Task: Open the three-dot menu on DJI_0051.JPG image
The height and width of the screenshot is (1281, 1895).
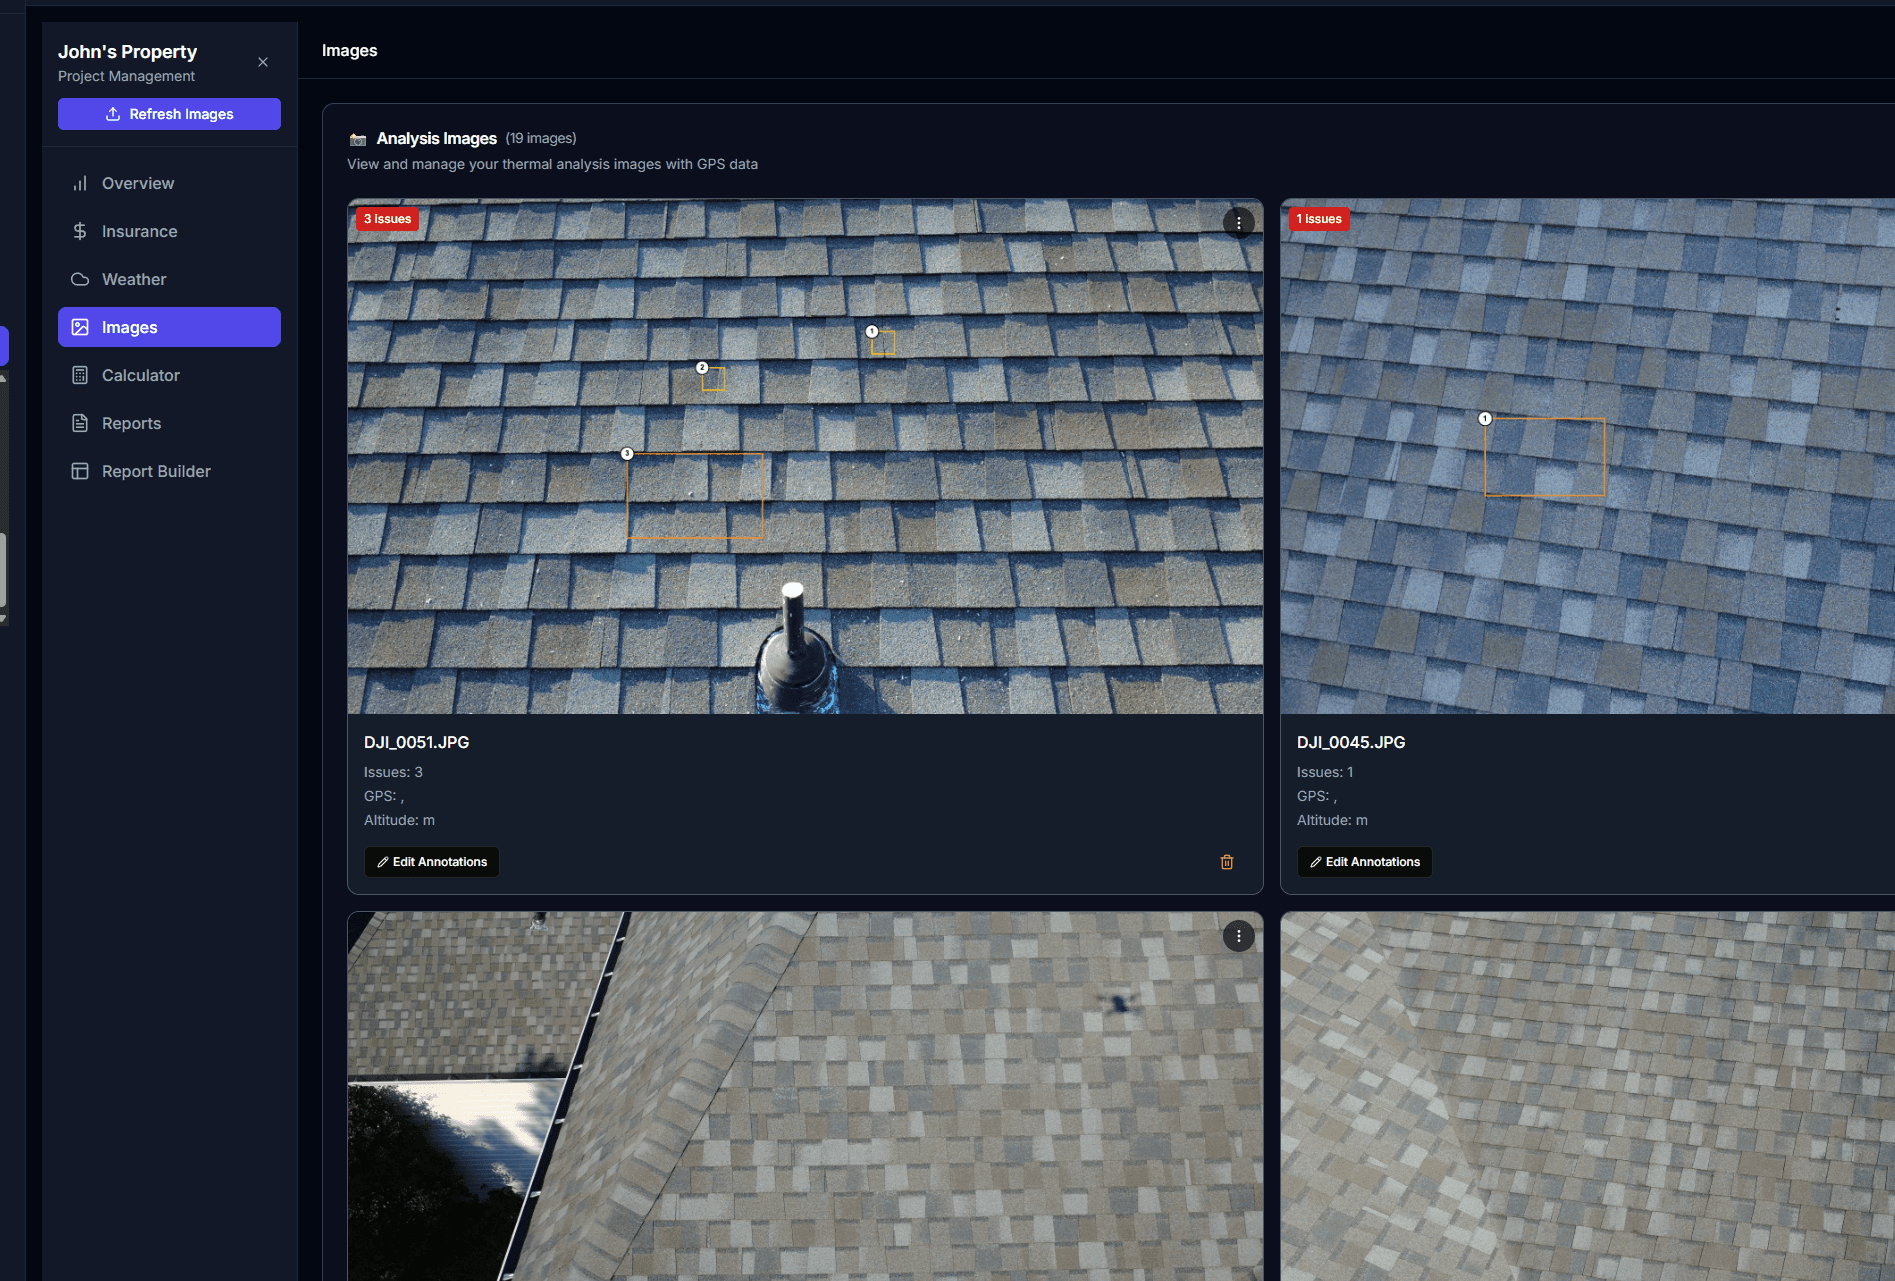Action: tap(1238, 222)
